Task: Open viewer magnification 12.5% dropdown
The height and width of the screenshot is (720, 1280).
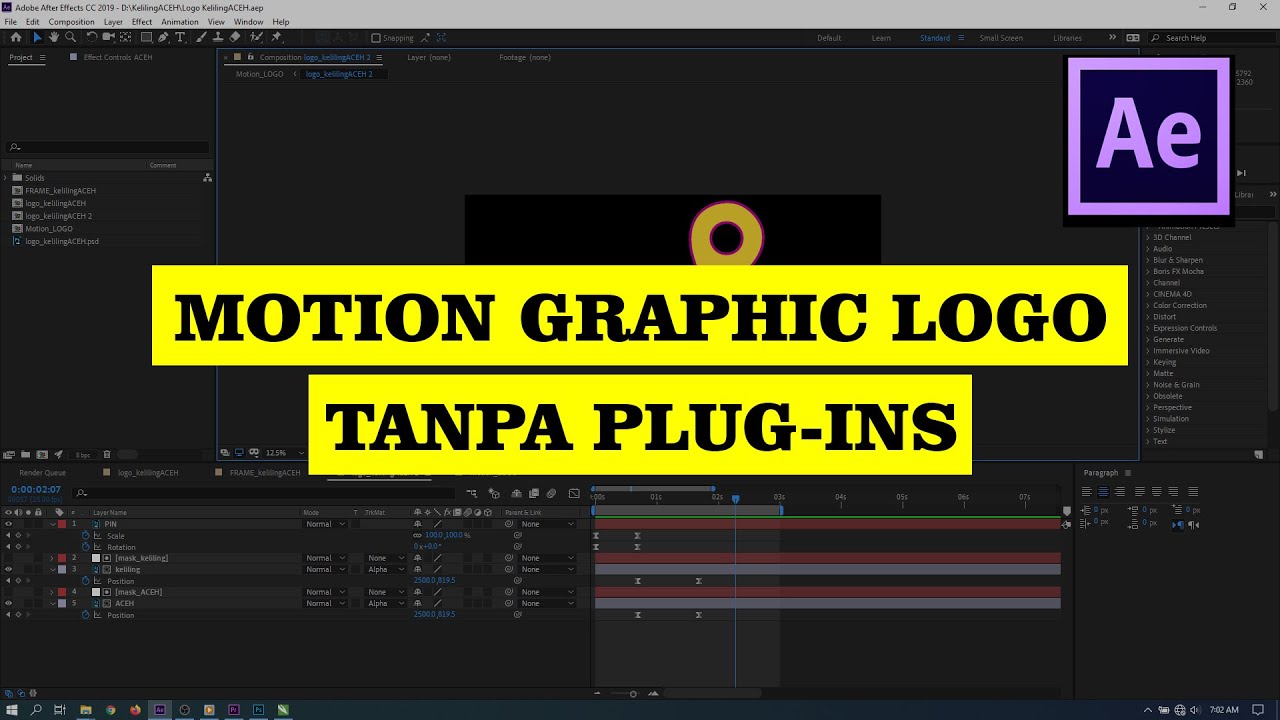Action: click(280, 453)
